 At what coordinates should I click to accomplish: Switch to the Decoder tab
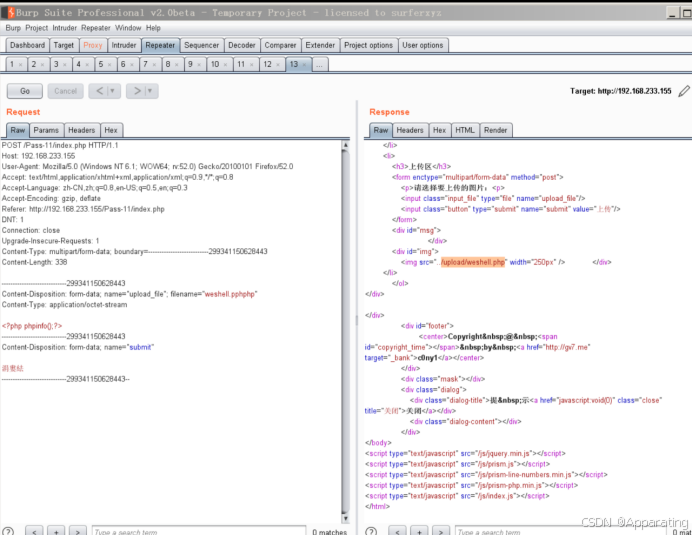242,45
